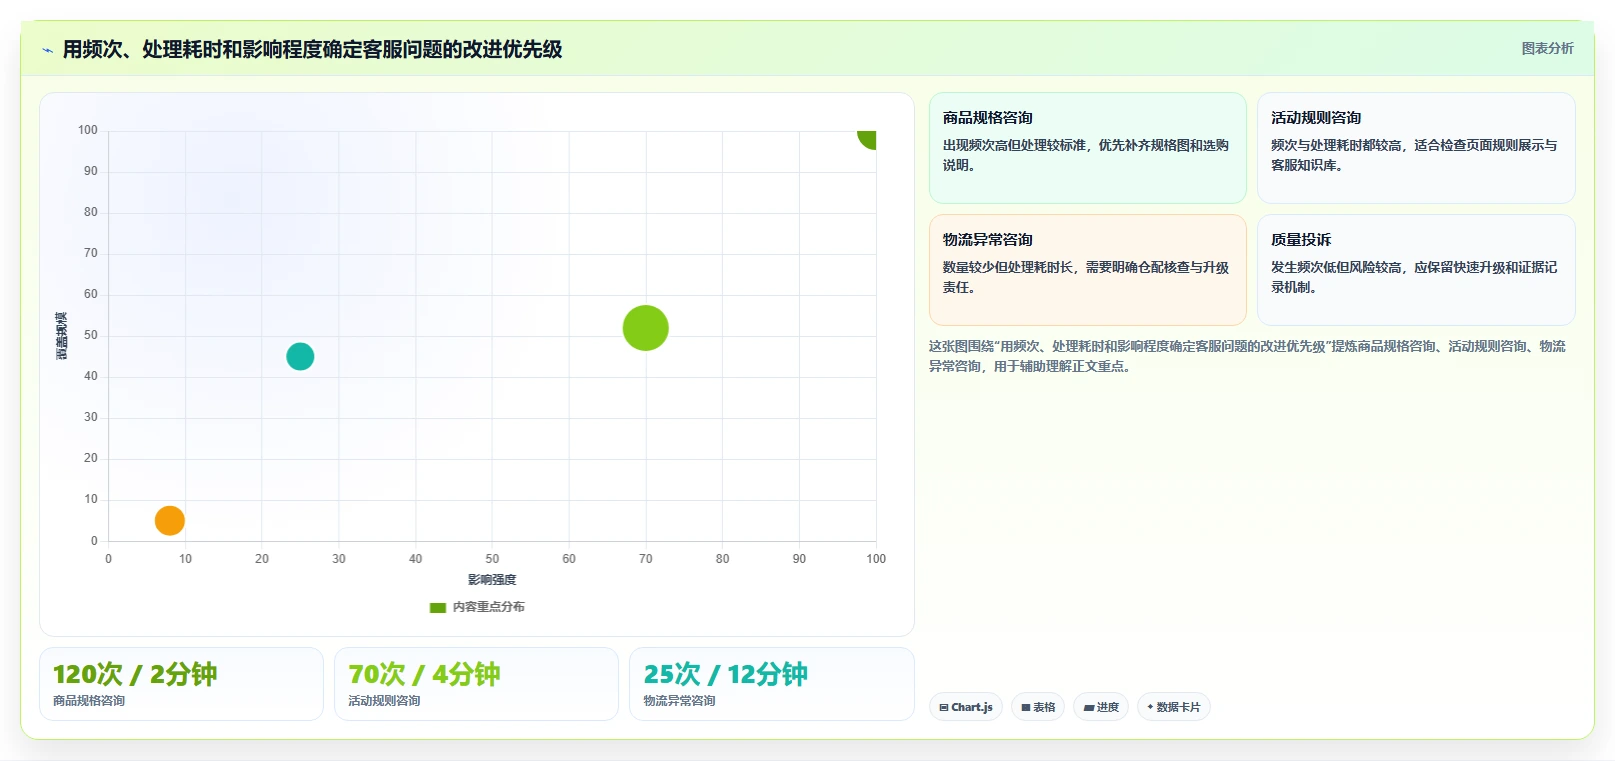Click the x-axis tick label 50
Image resolution: width=1615 pixels, height=761 pixels.
492,559
